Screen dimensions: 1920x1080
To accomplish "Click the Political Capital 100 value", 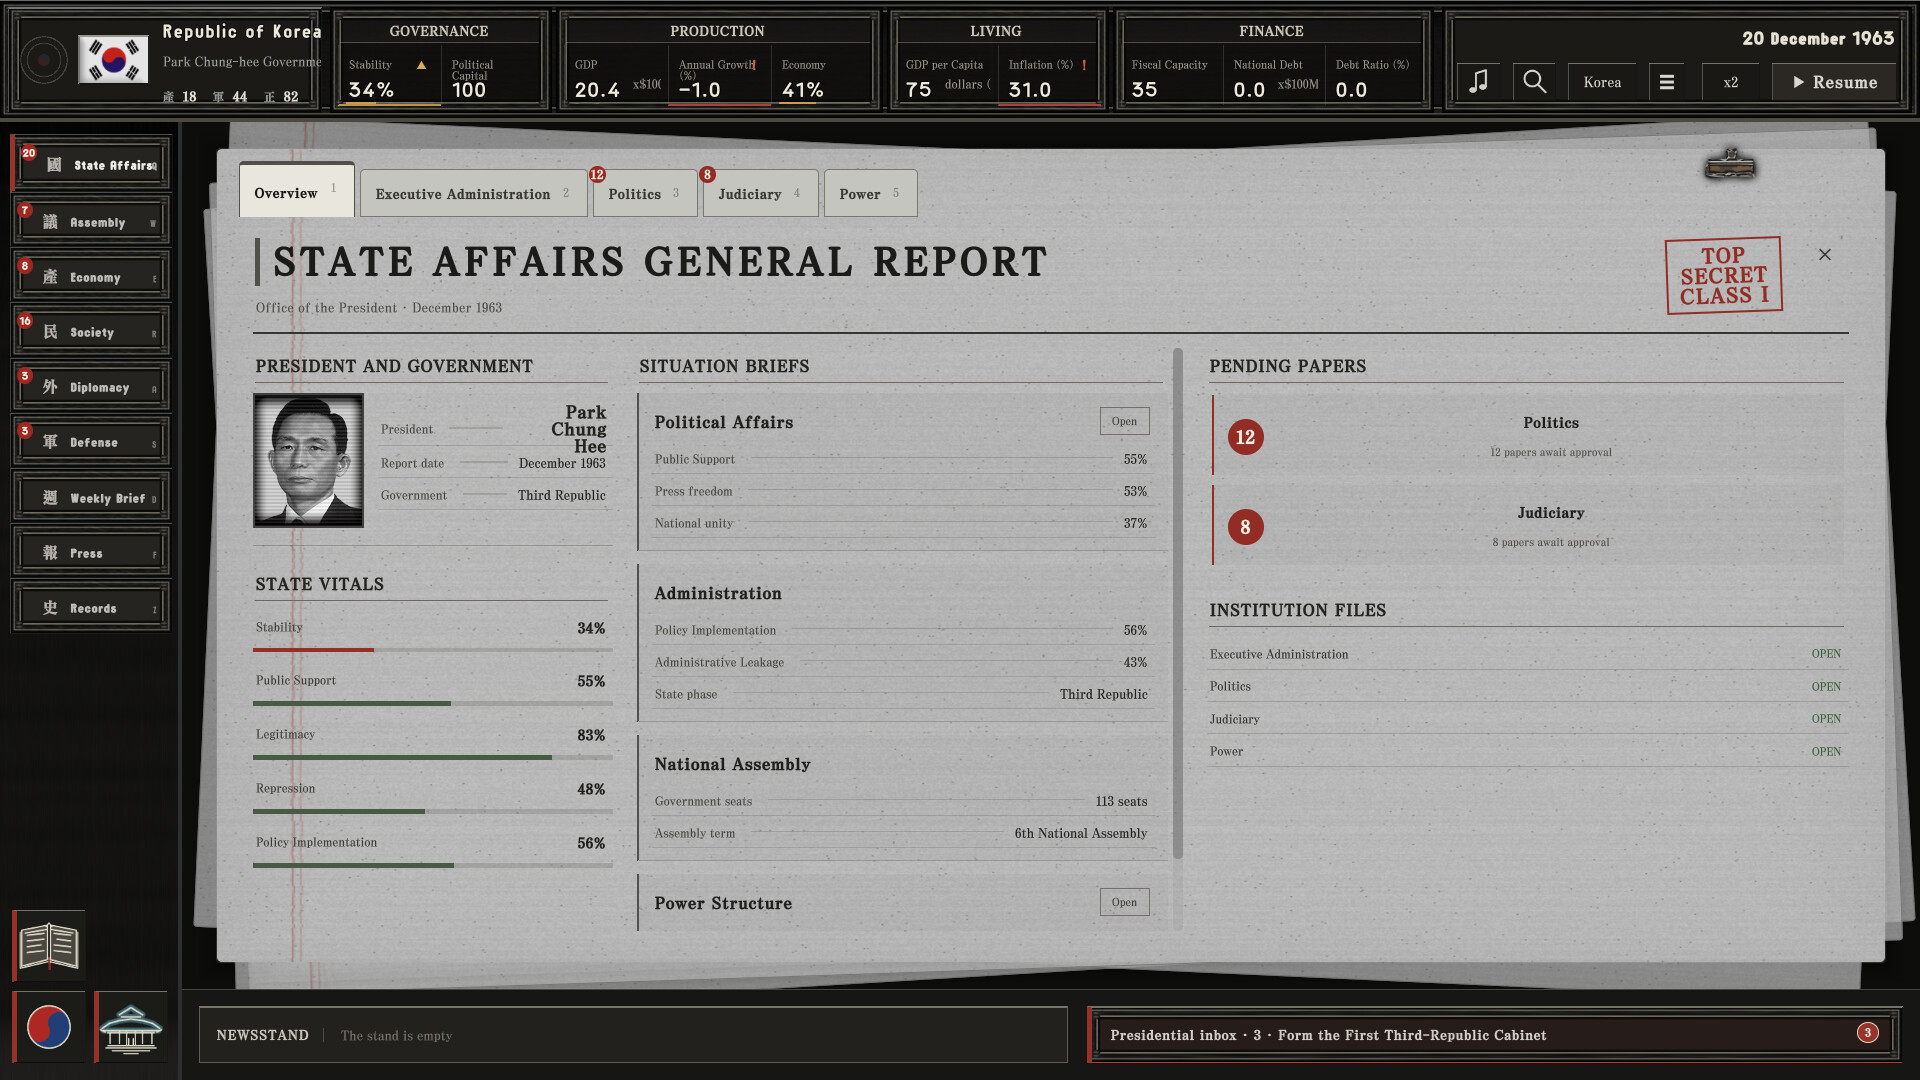I will coord(469,90).
